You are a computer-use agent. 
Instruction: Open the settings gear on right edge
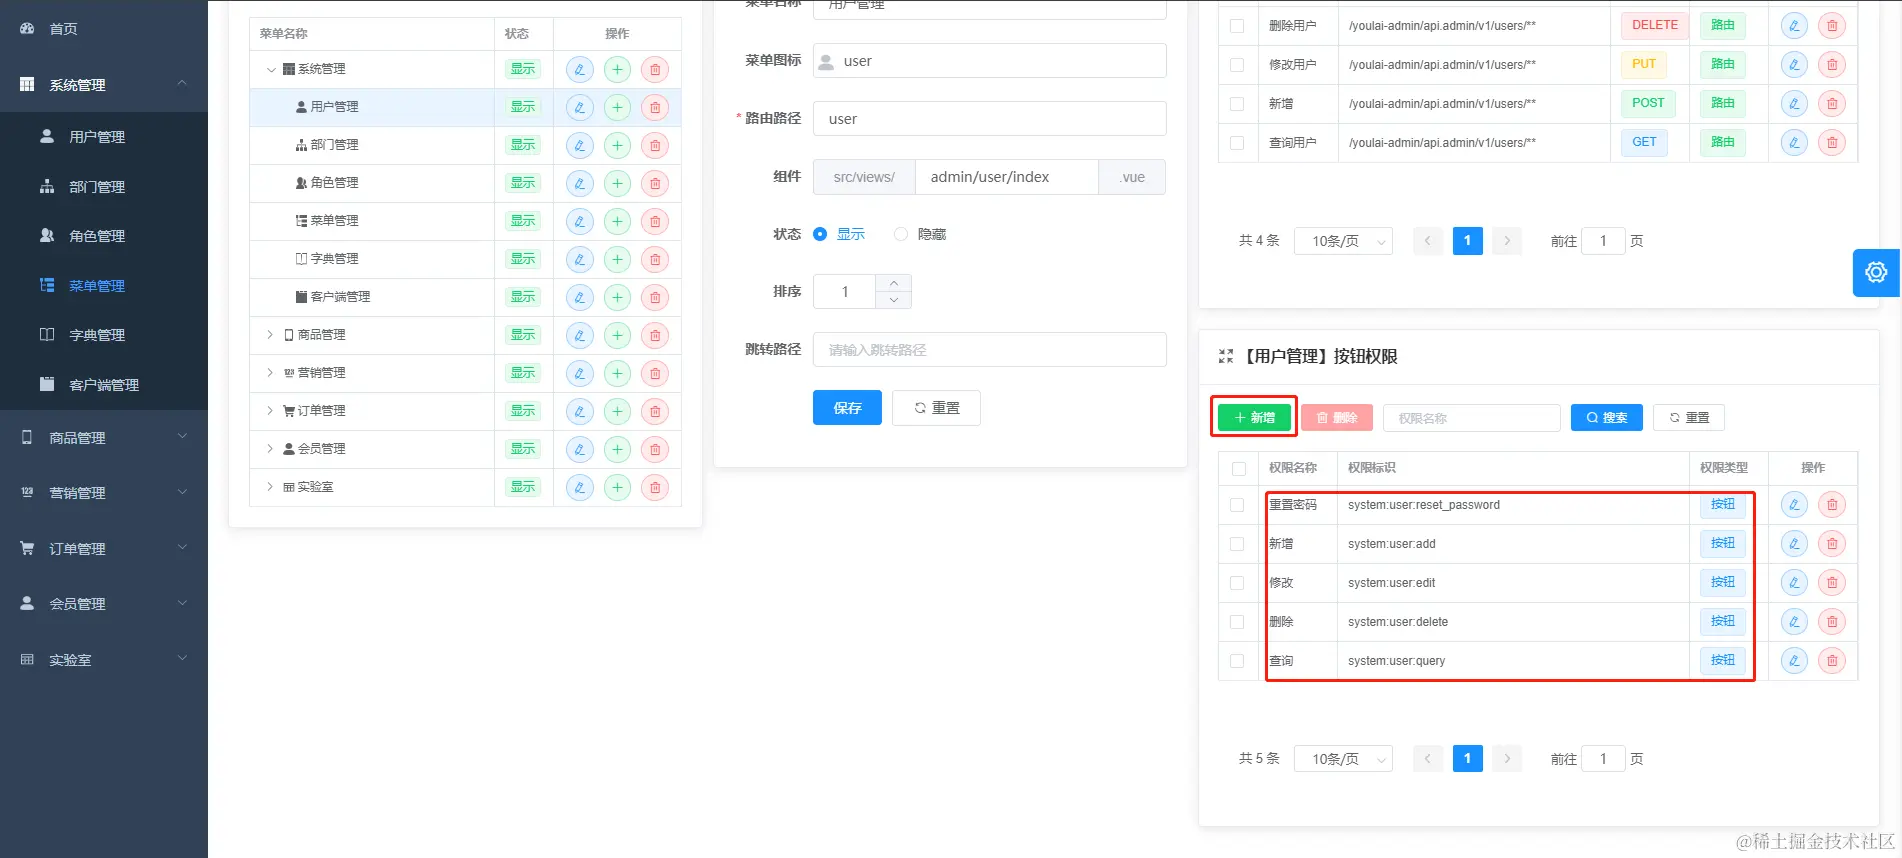1876,272
